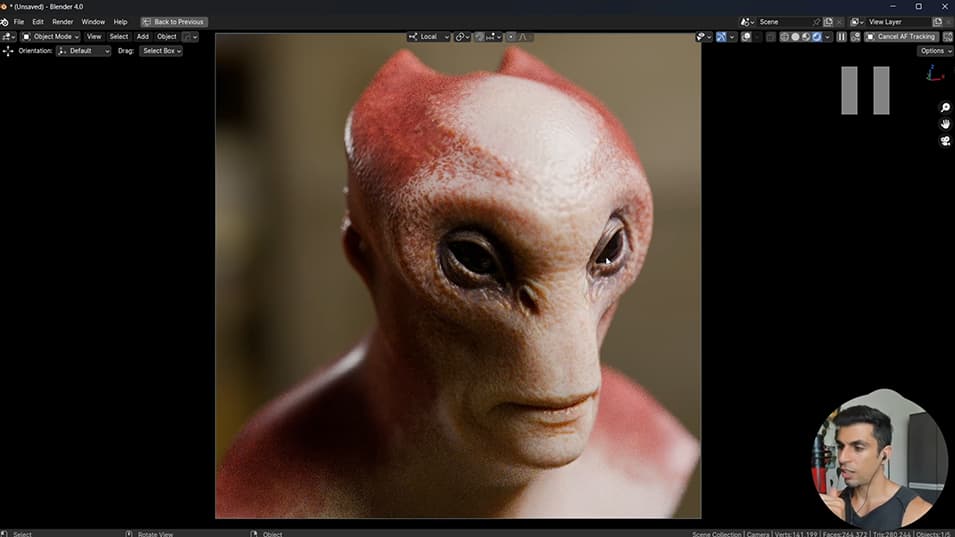Open the Help menu
The image size is (955, 537).
120,22
